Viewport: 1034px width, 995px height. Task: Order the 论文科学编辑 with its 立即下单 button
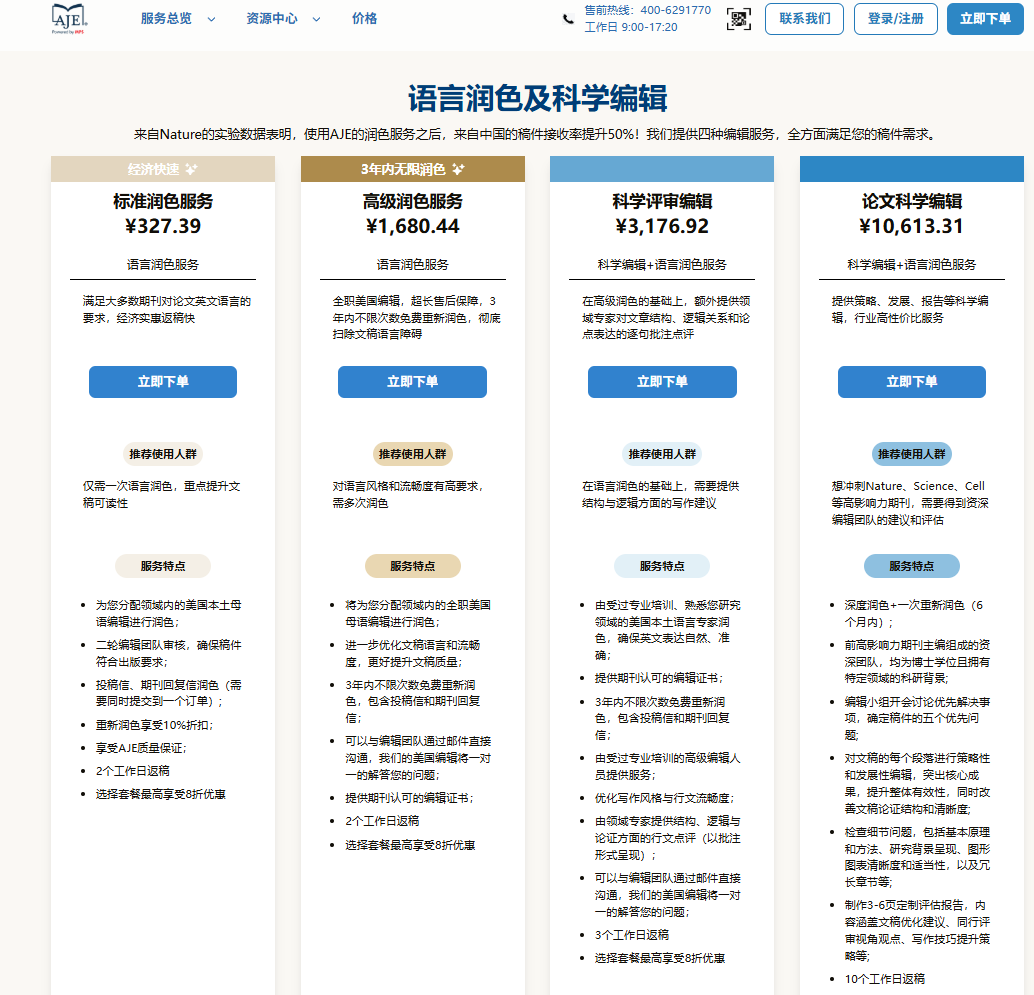tap(911, 382)
